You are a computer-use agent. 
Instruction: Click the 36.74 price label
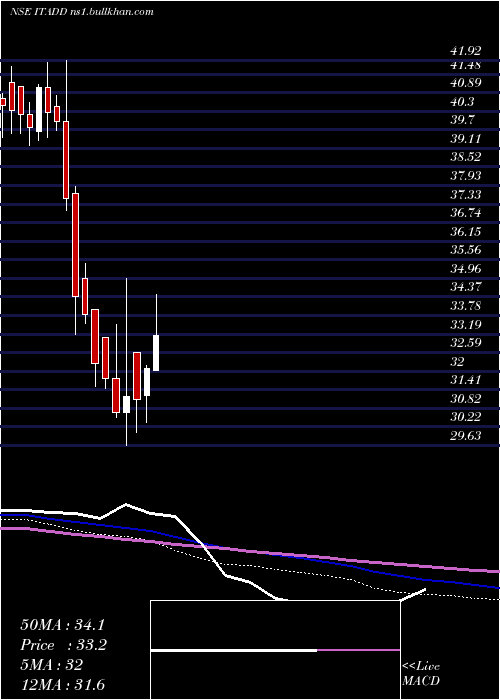click(466, 213)
